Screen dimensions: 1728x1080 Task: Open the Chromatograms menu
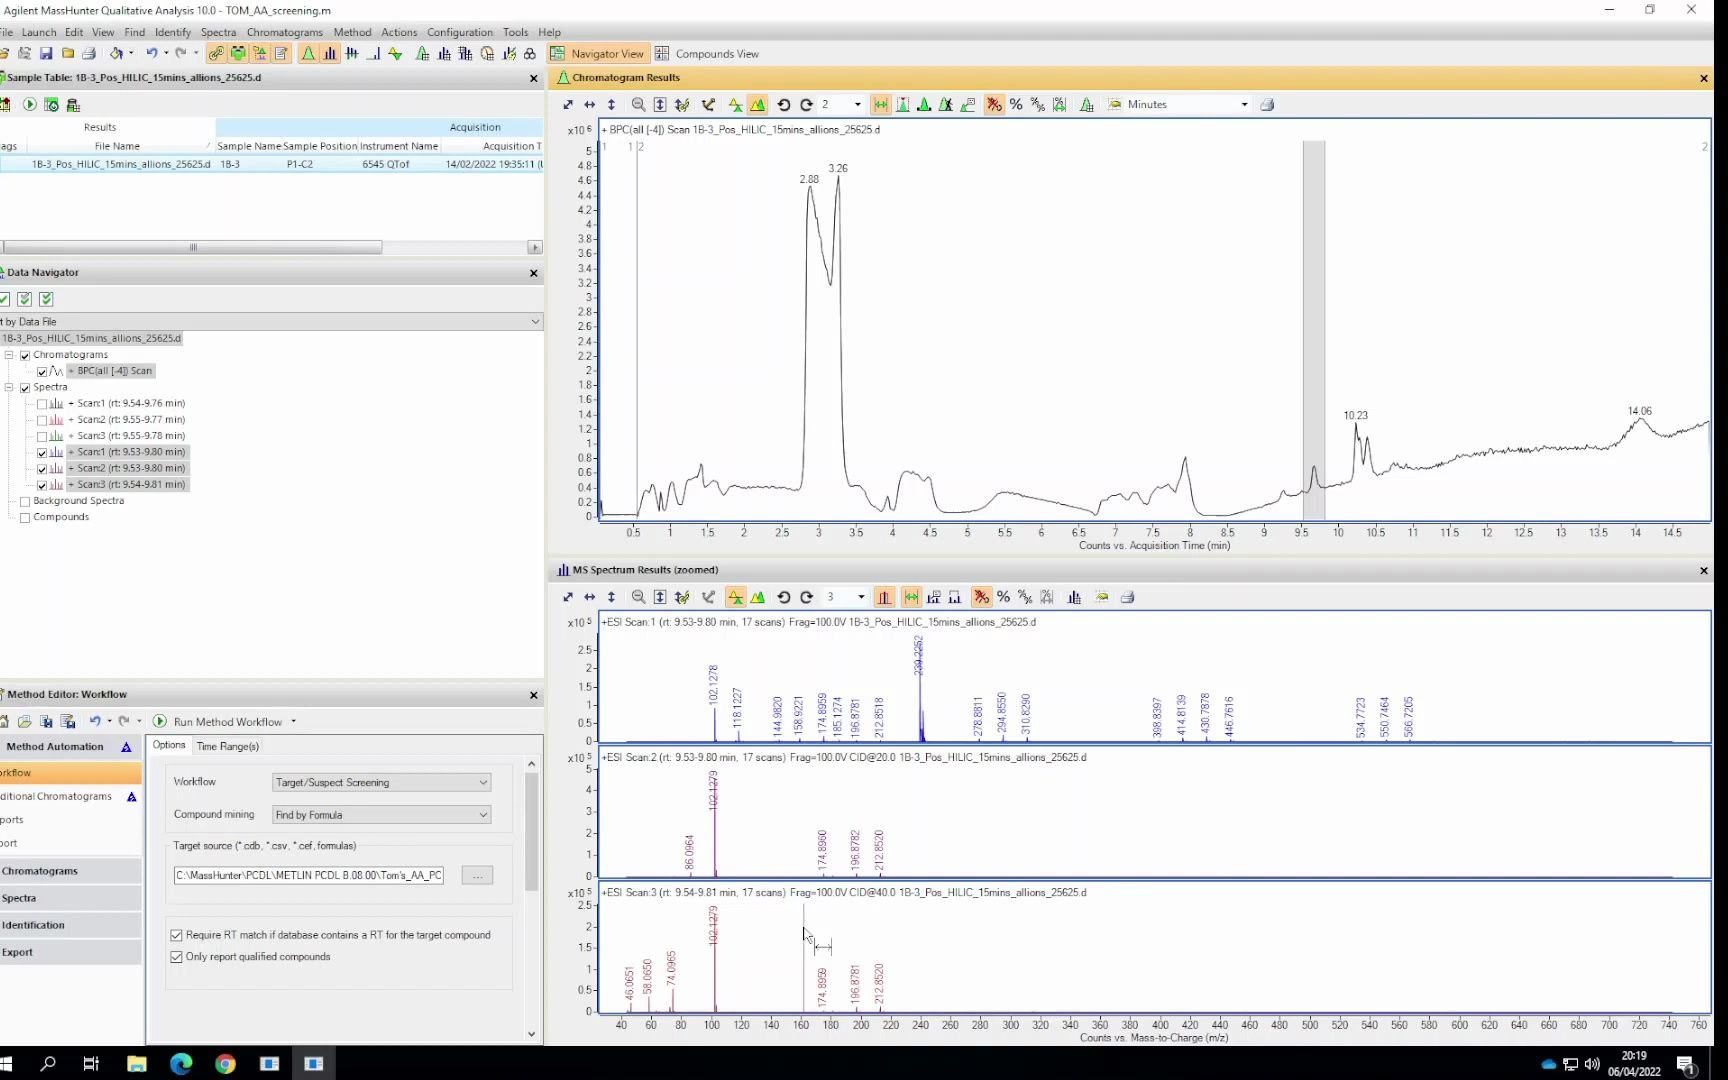point(284,32)
